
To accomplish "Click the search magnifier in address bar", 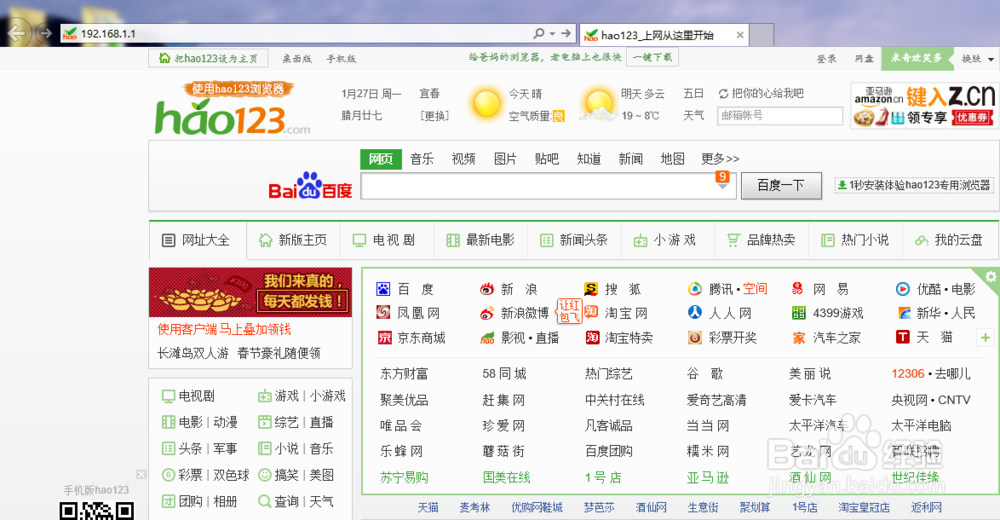I will tap(539, 33).
